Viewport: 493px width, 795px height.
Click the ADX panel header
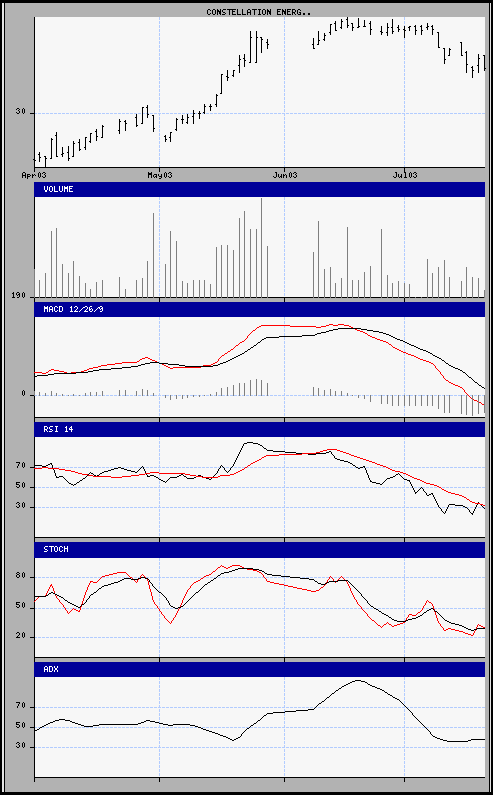point(260,670)
